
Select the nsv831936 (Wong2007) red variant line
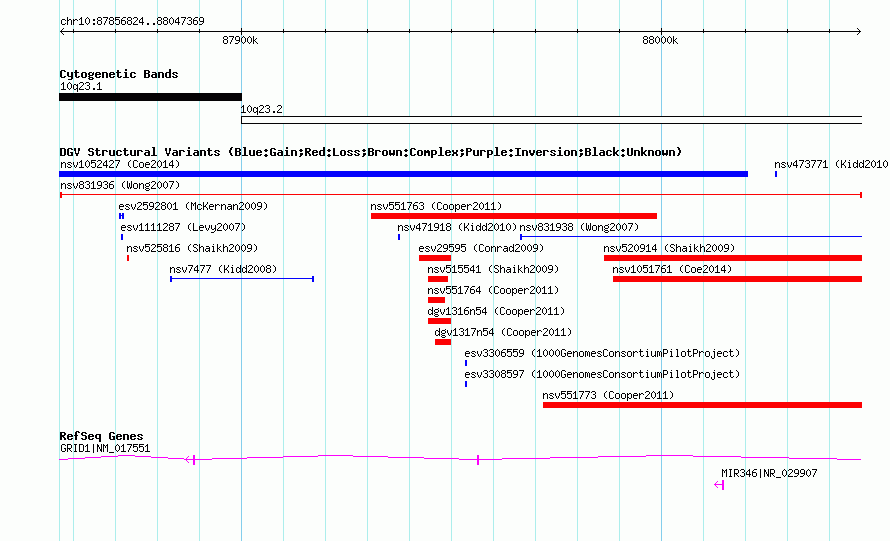[461, 195]
